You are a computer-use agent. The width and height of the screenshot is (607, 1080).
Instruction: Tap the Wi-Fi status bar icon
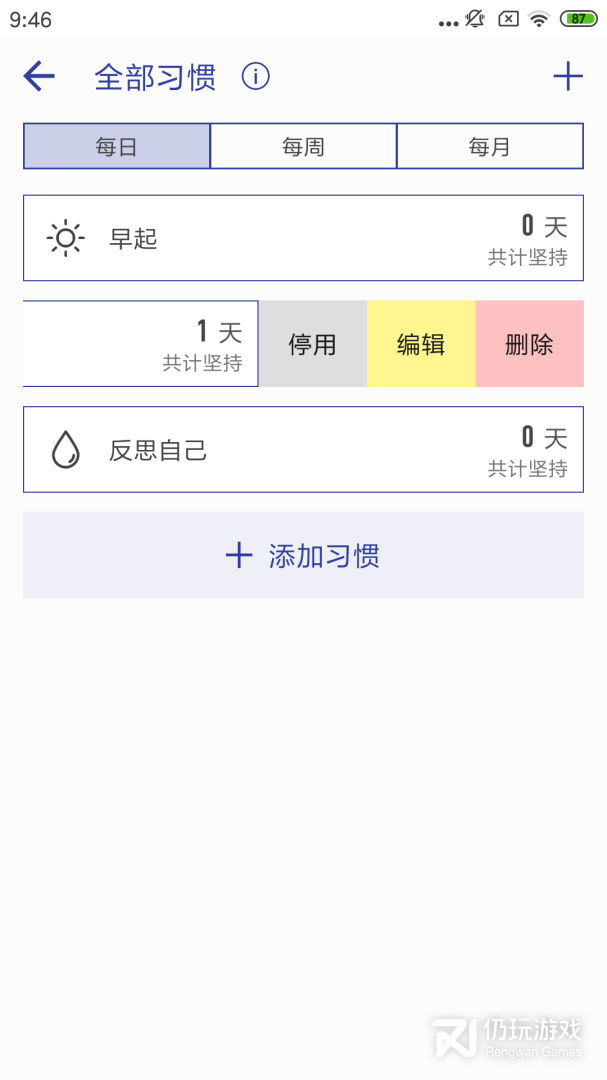(x=540, y=19)
